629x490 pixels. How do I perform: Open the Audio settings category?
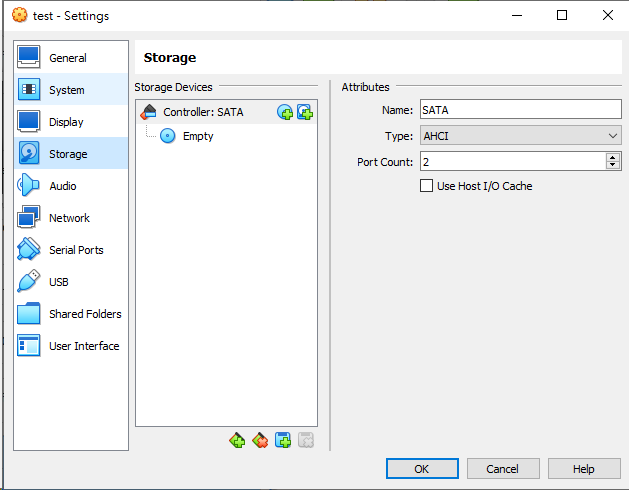[63, 186]
